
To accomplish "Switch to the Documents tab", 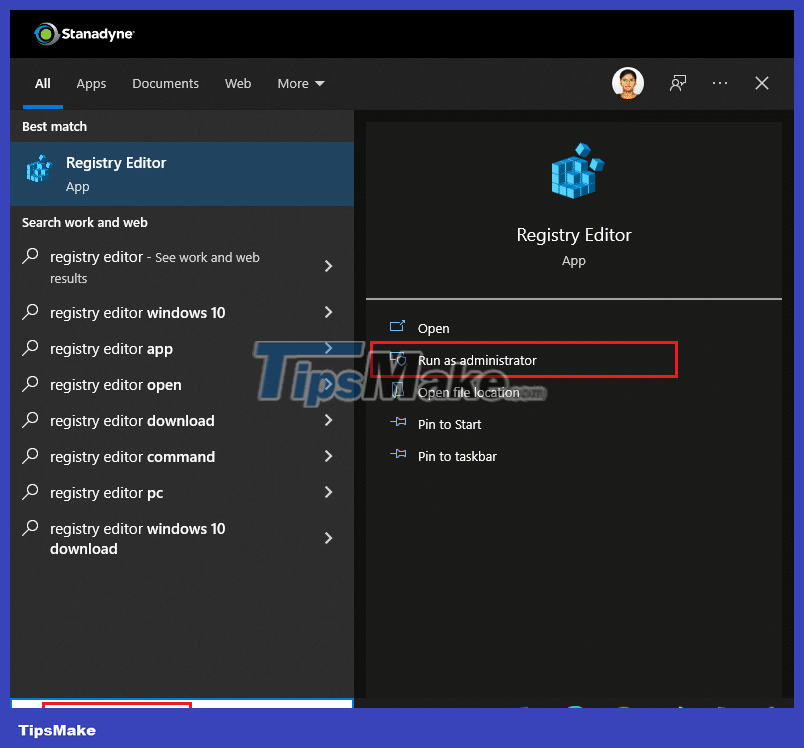I will pos(165,84).
